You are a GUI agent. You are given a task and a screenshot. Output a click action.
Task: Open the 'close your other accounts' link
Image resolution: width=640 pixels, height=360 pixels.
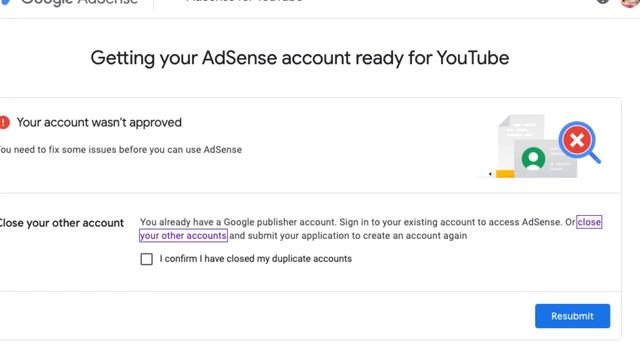pyautogui.click(x=183, y=236)
